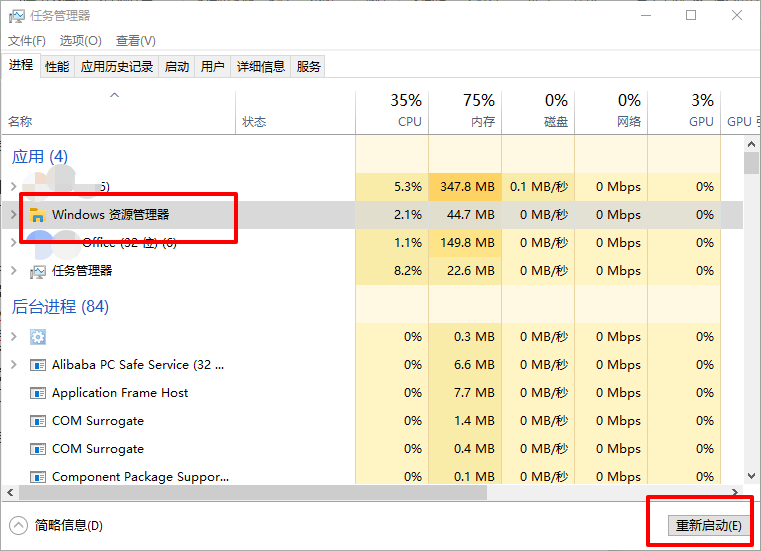Open the 文件(F) menu

[x=27, y=41]
